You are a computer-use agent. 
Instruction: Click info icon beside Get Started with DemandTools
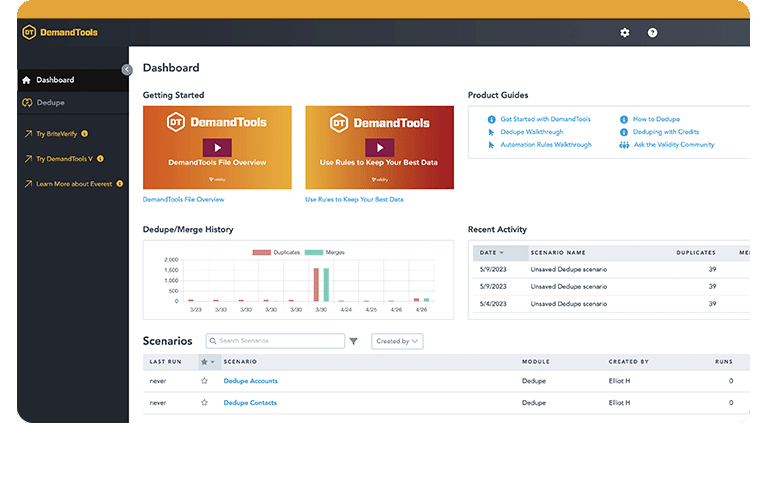[492, 119]
